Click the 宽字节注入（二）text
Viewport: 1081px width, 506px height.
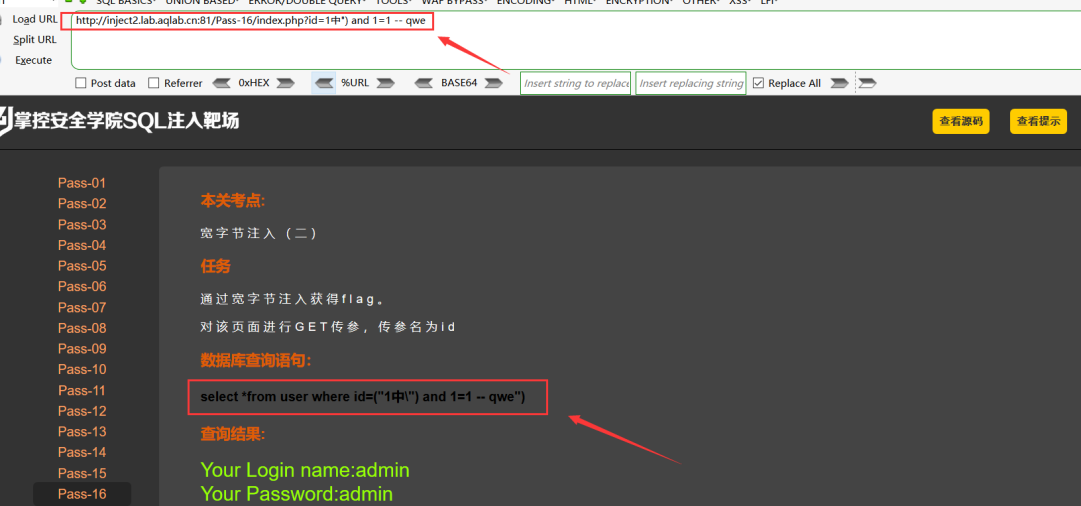click(x=259, y=234)
